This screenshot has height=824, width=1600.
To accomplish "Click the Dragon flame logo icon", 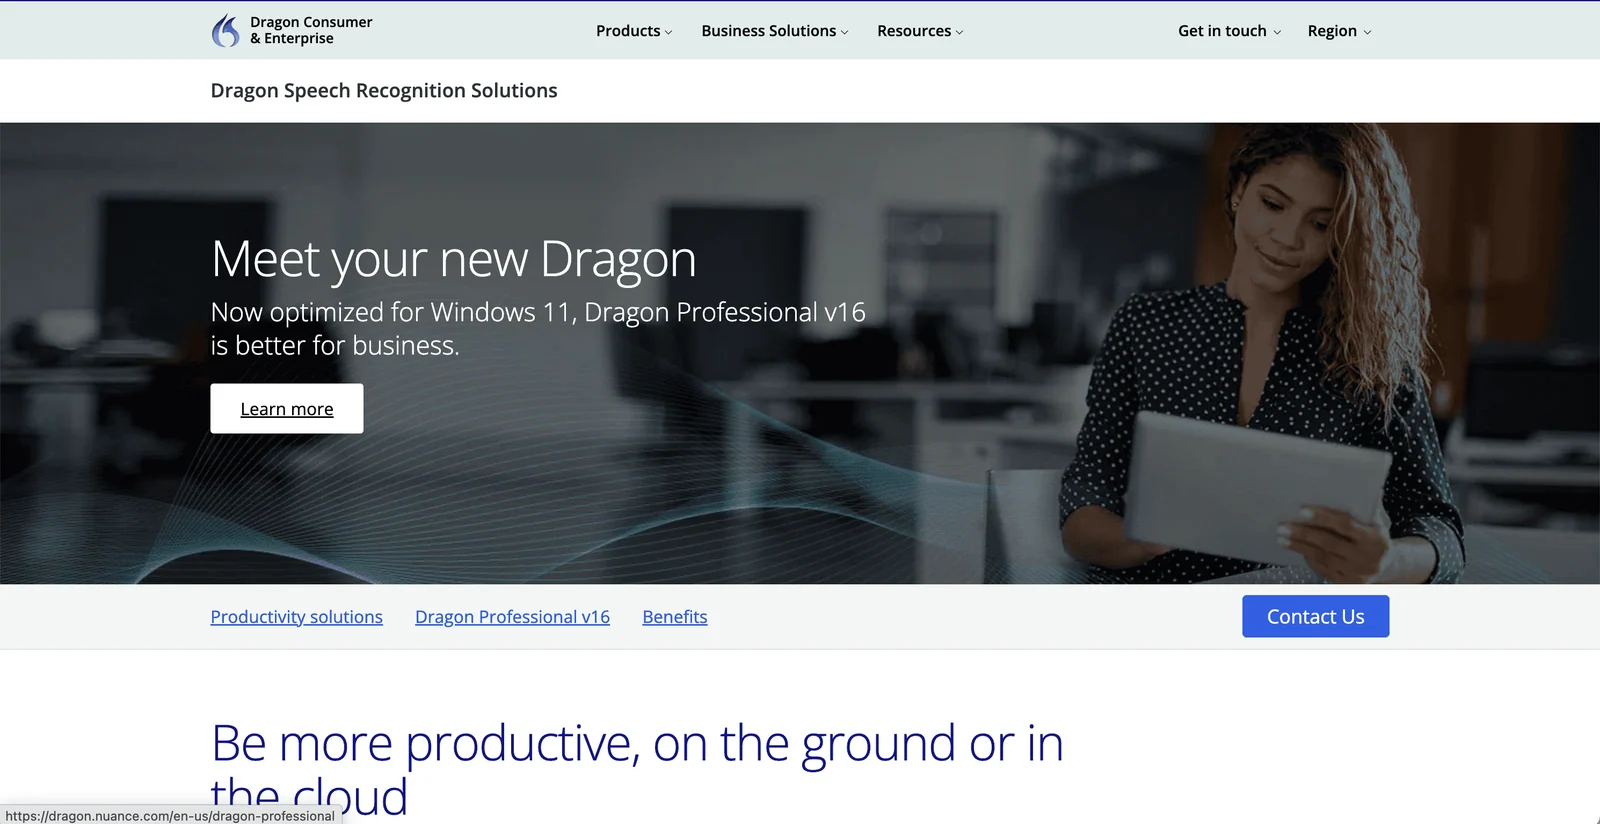I will pos(226,31).
